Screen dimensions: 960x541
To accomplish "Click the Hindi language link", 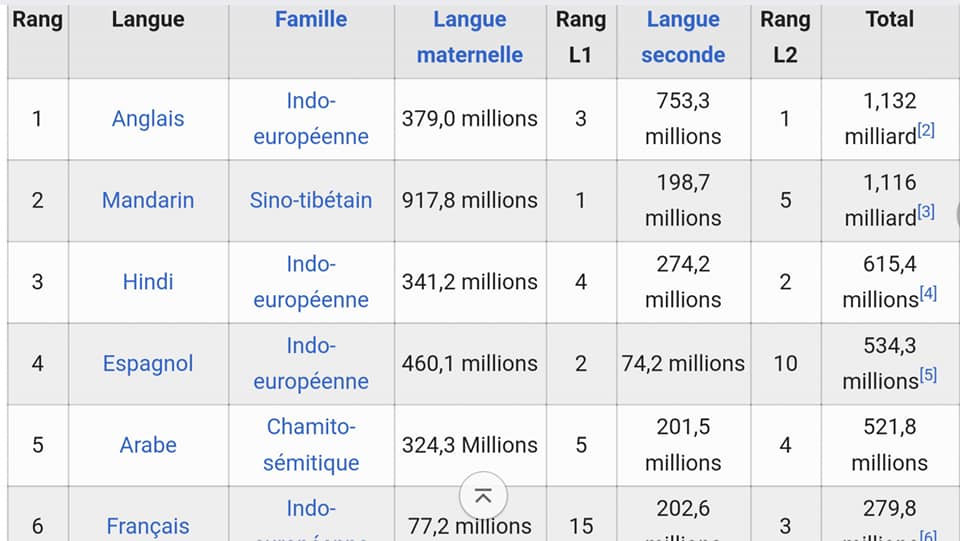I will [148, 282].
